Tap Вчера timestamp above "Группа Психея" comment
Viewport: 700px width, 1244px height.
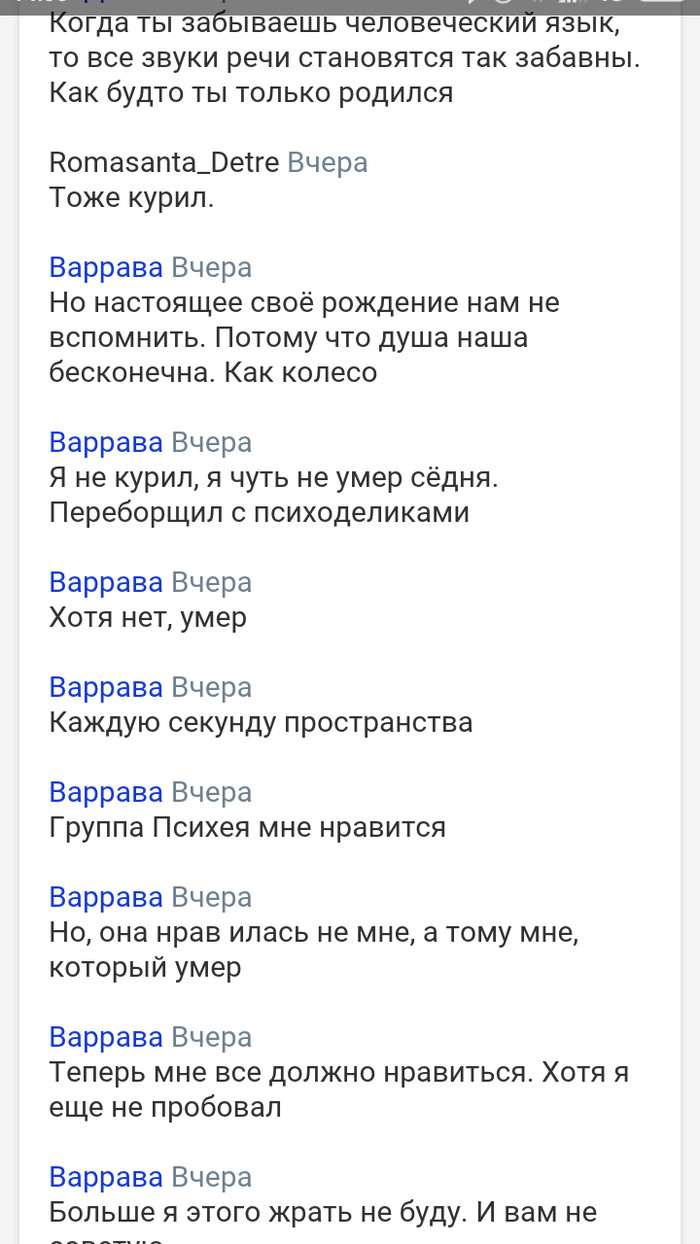pyautogui.click(x=211, y=792)
